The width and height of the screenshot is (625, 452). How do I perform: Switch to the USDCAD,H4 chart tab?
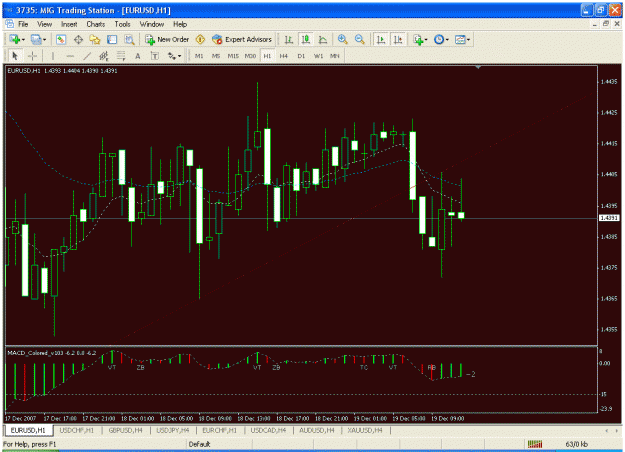(x=268, y=430)
